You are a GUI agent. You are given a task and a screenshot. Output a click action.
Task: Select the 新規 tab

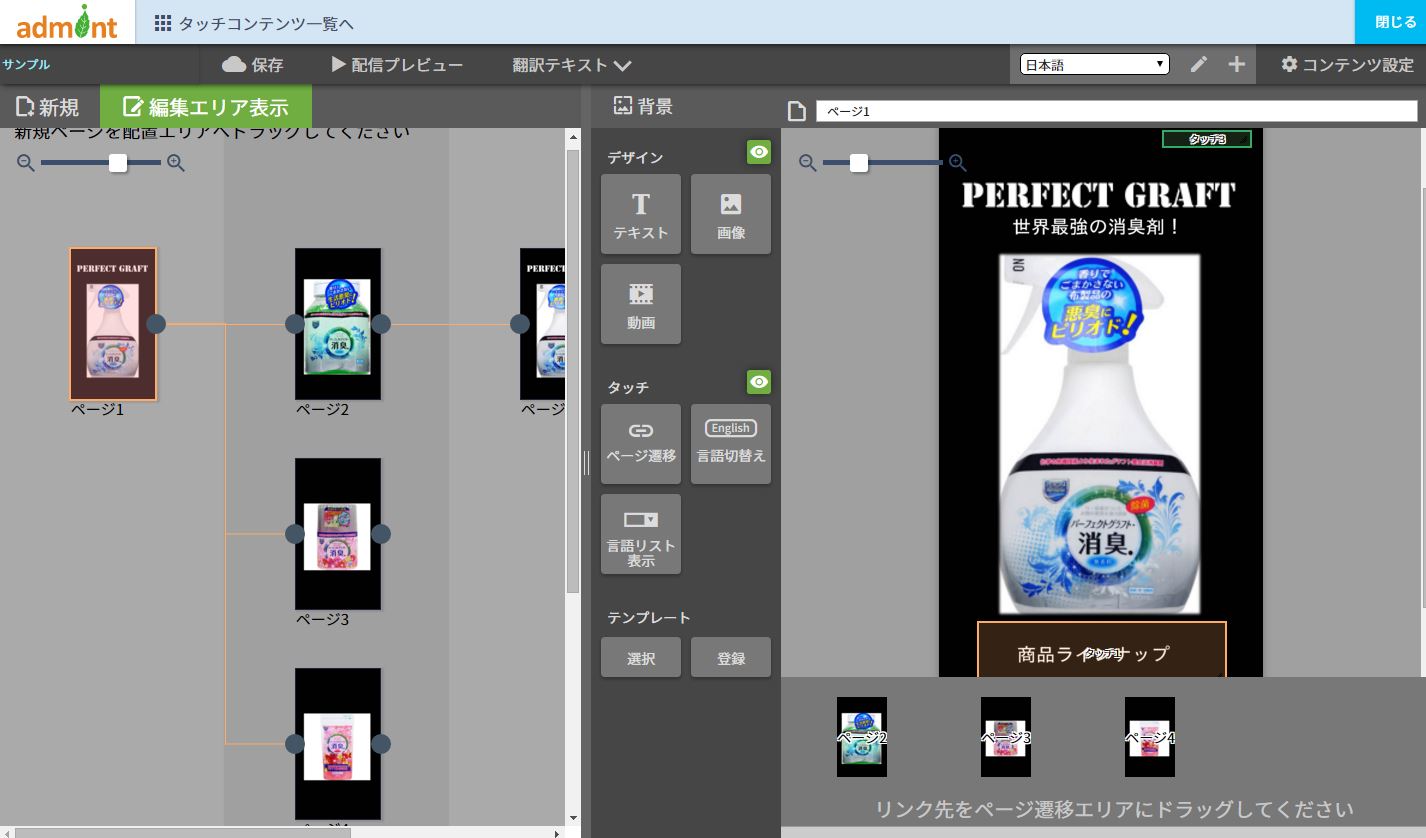tap(47, 106)
